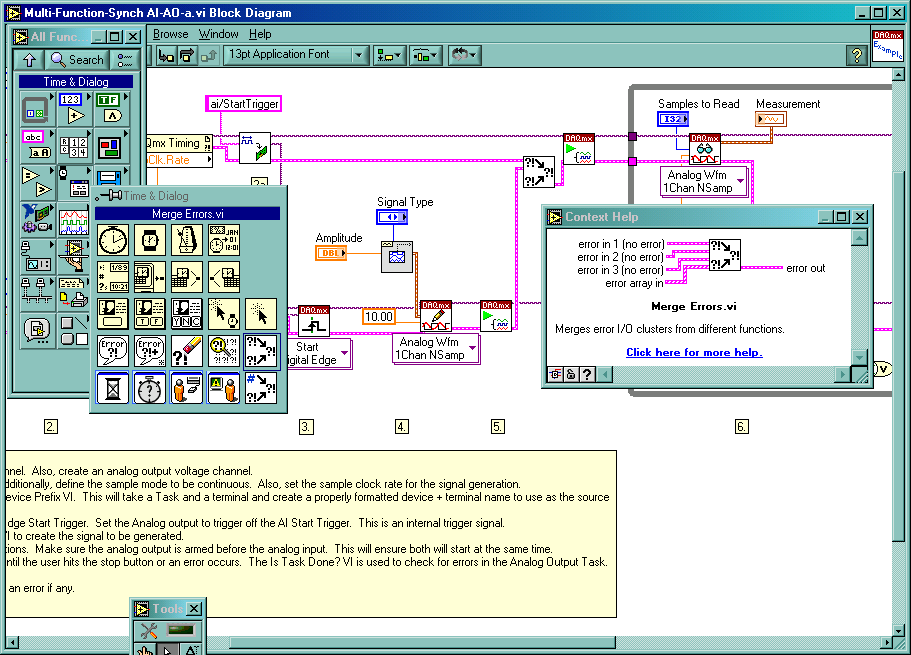Open the Waveform subpalette icon
This screenshot has width=911, height=655.
(73, 221)
